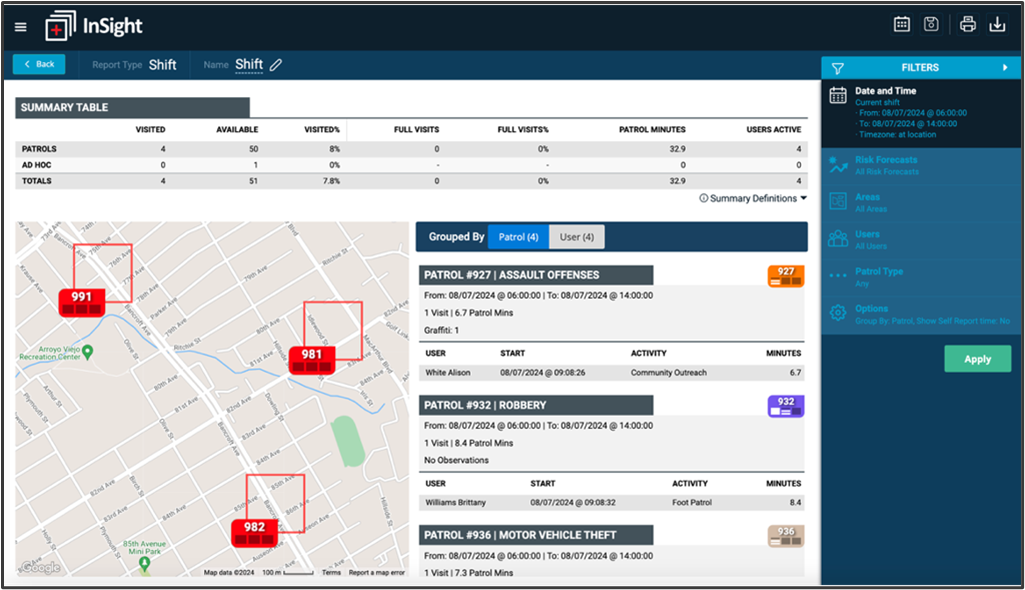The image size is (1025, 590).
Task: Open the calendar icon in the top toolbar
Action: tap(901, 24)
